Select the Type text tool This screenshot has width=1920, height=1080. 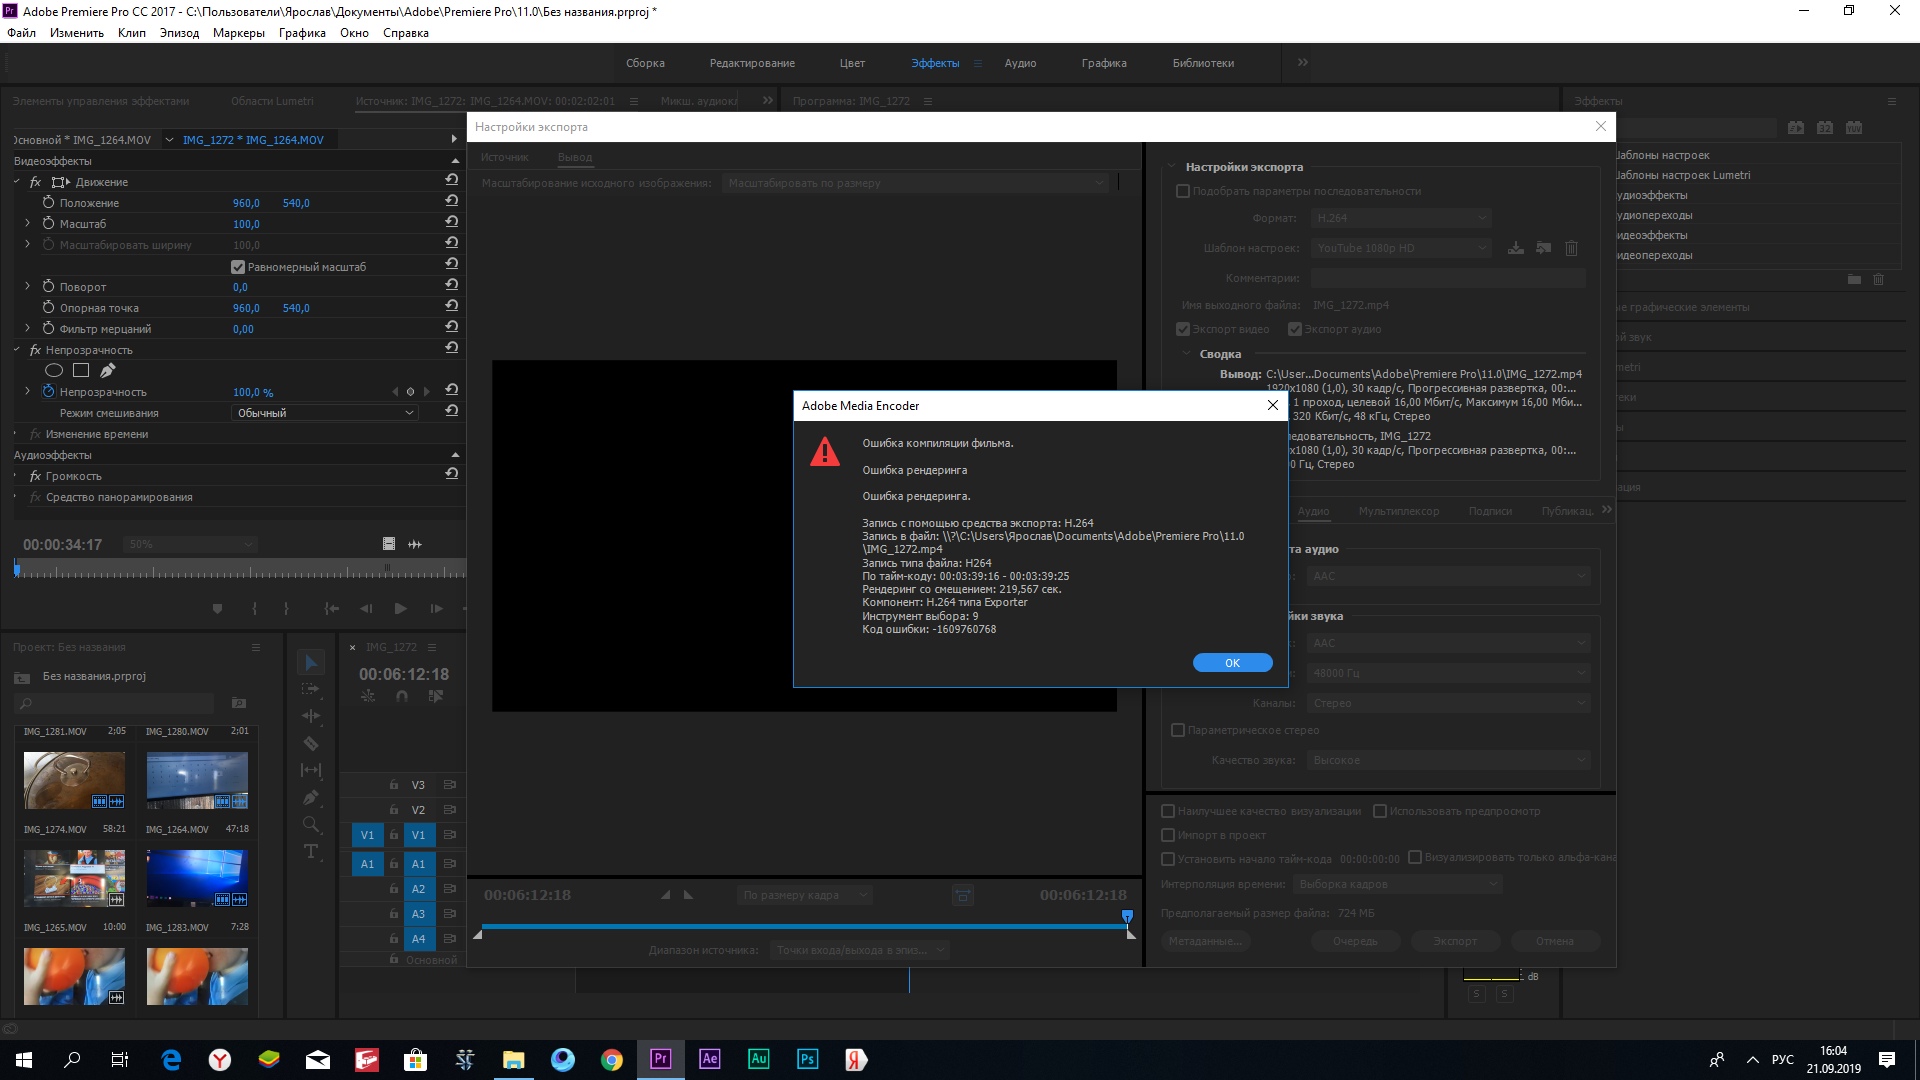click(x=311, y=851)
